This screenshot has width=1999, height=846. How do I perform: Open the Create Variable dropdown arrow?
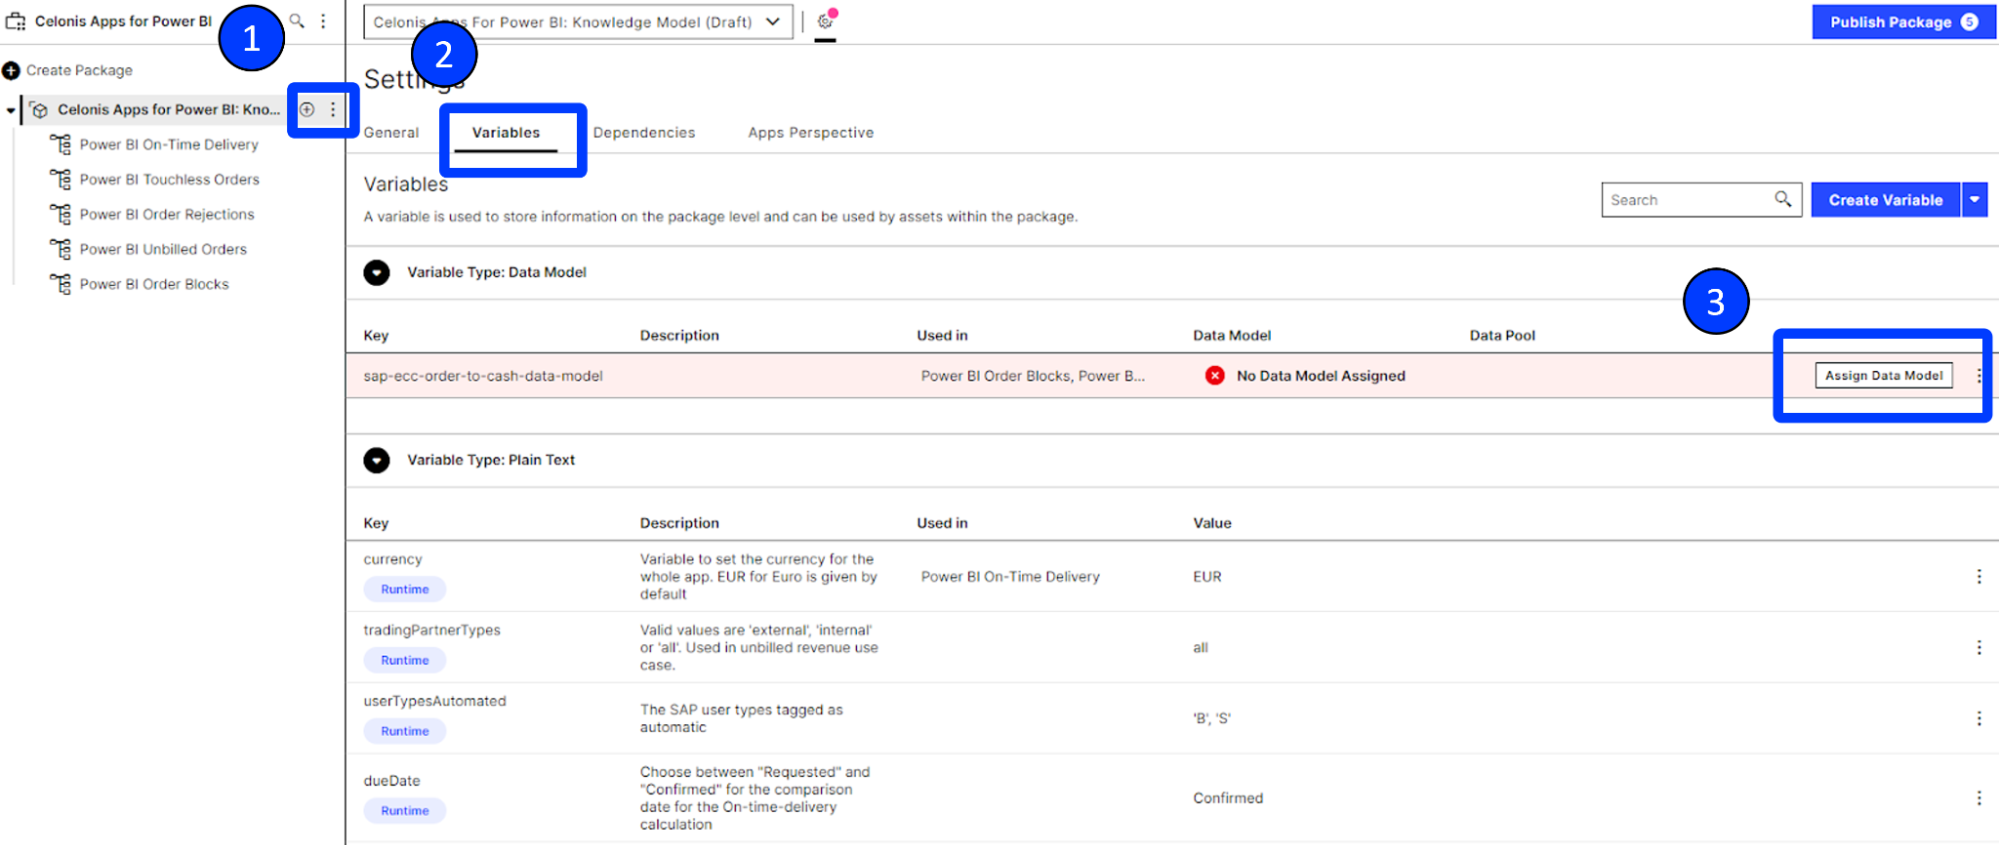(x=1974, y=200)
